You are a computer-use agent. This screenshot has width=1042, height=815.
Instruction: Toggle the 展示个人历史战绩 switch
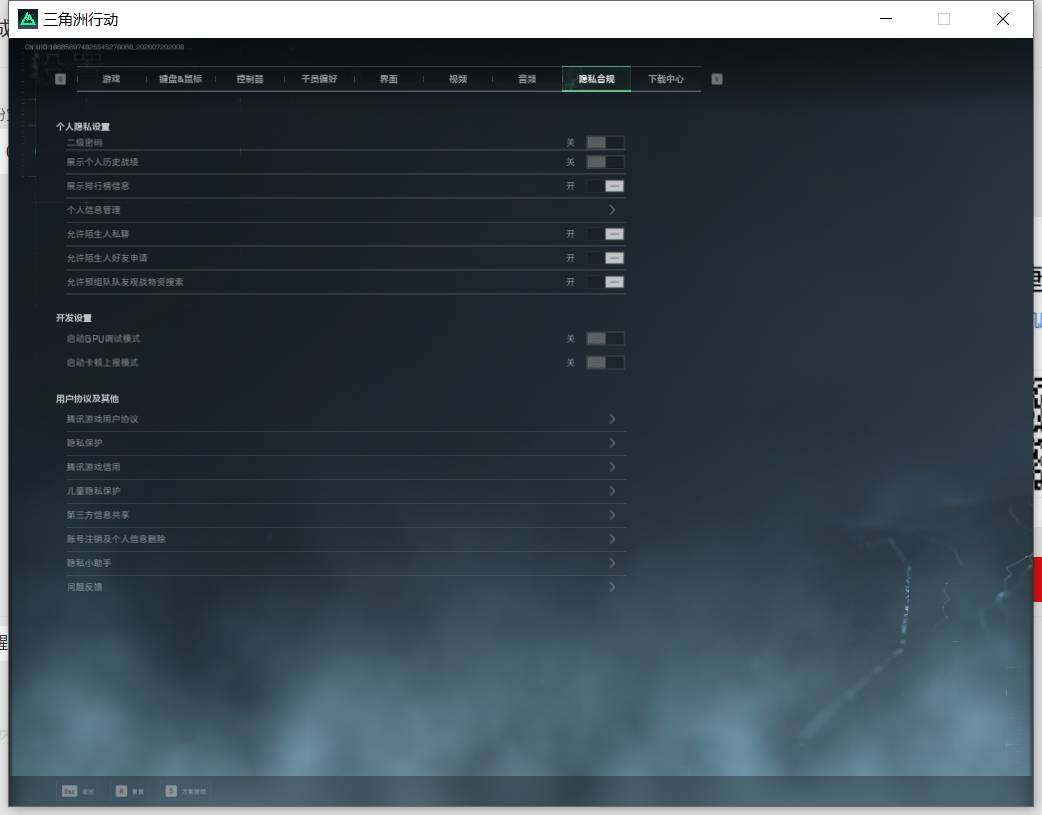click(x=605, y=162)
